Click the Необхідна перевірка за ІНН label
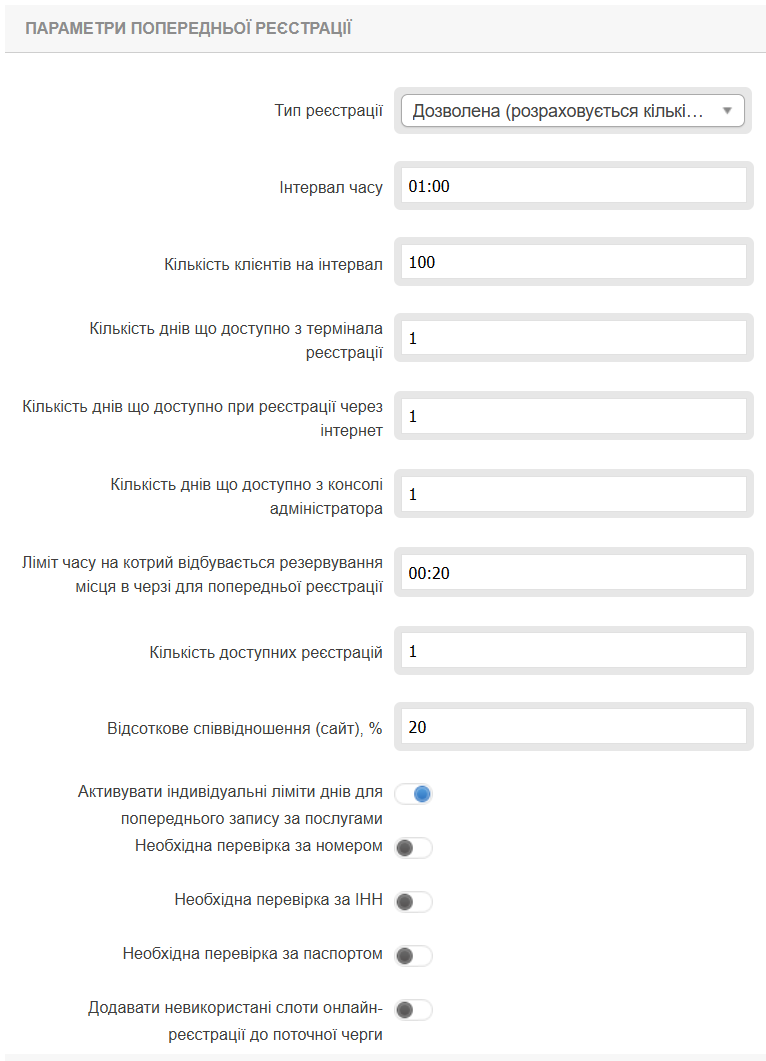The image size is (766, 1061). coord(278,900)
